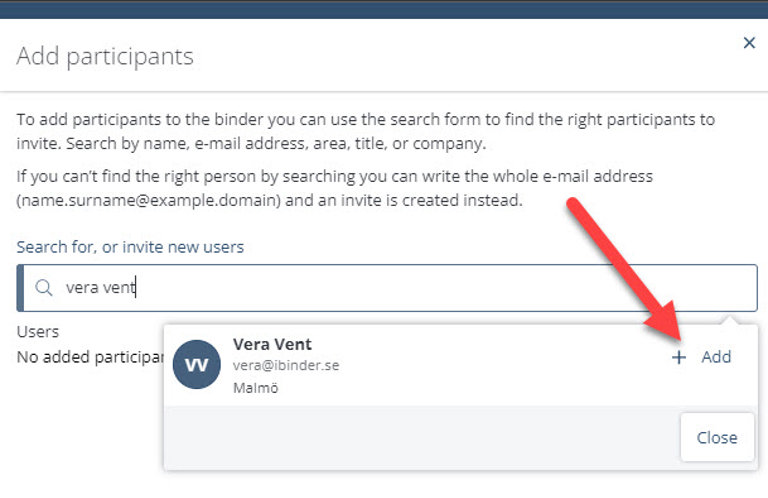Click the "Add participants" dialog heading
This screenshot has width=768, height=498.
pyautogui.click(x=105, y=56)
